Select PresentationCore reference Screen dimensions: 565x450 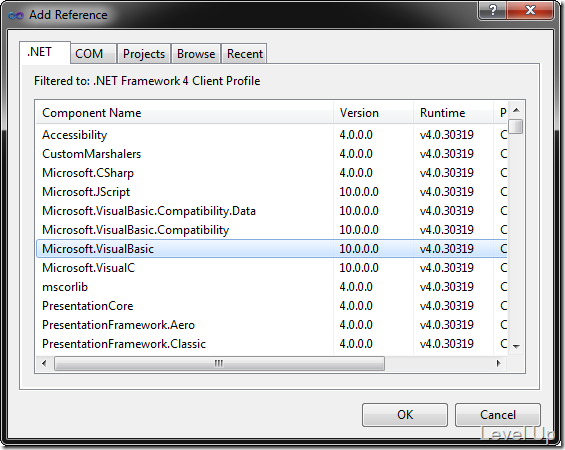click(x=271, y=306)
